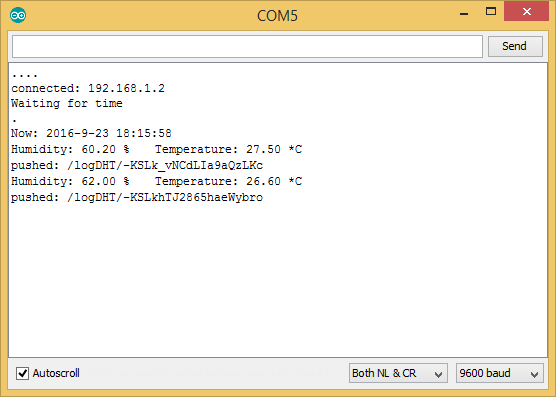The height and width of the screenshot is (397, 556).
Task: Click the arrow on the line ending combo box
Action: [438, 374]
